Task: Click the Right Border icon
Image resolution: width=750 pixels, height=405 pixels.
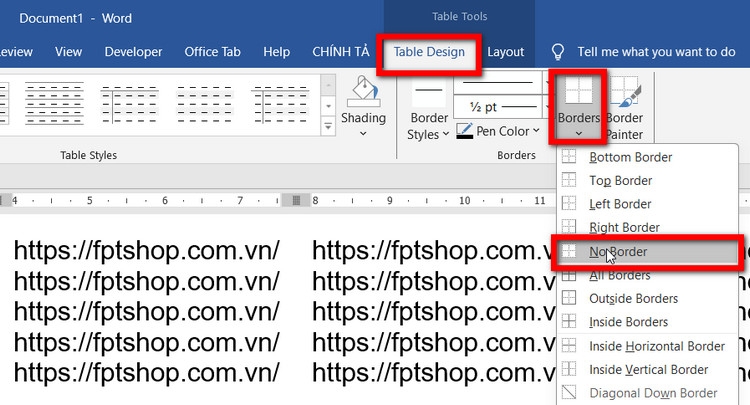Action: pos(569,226)
